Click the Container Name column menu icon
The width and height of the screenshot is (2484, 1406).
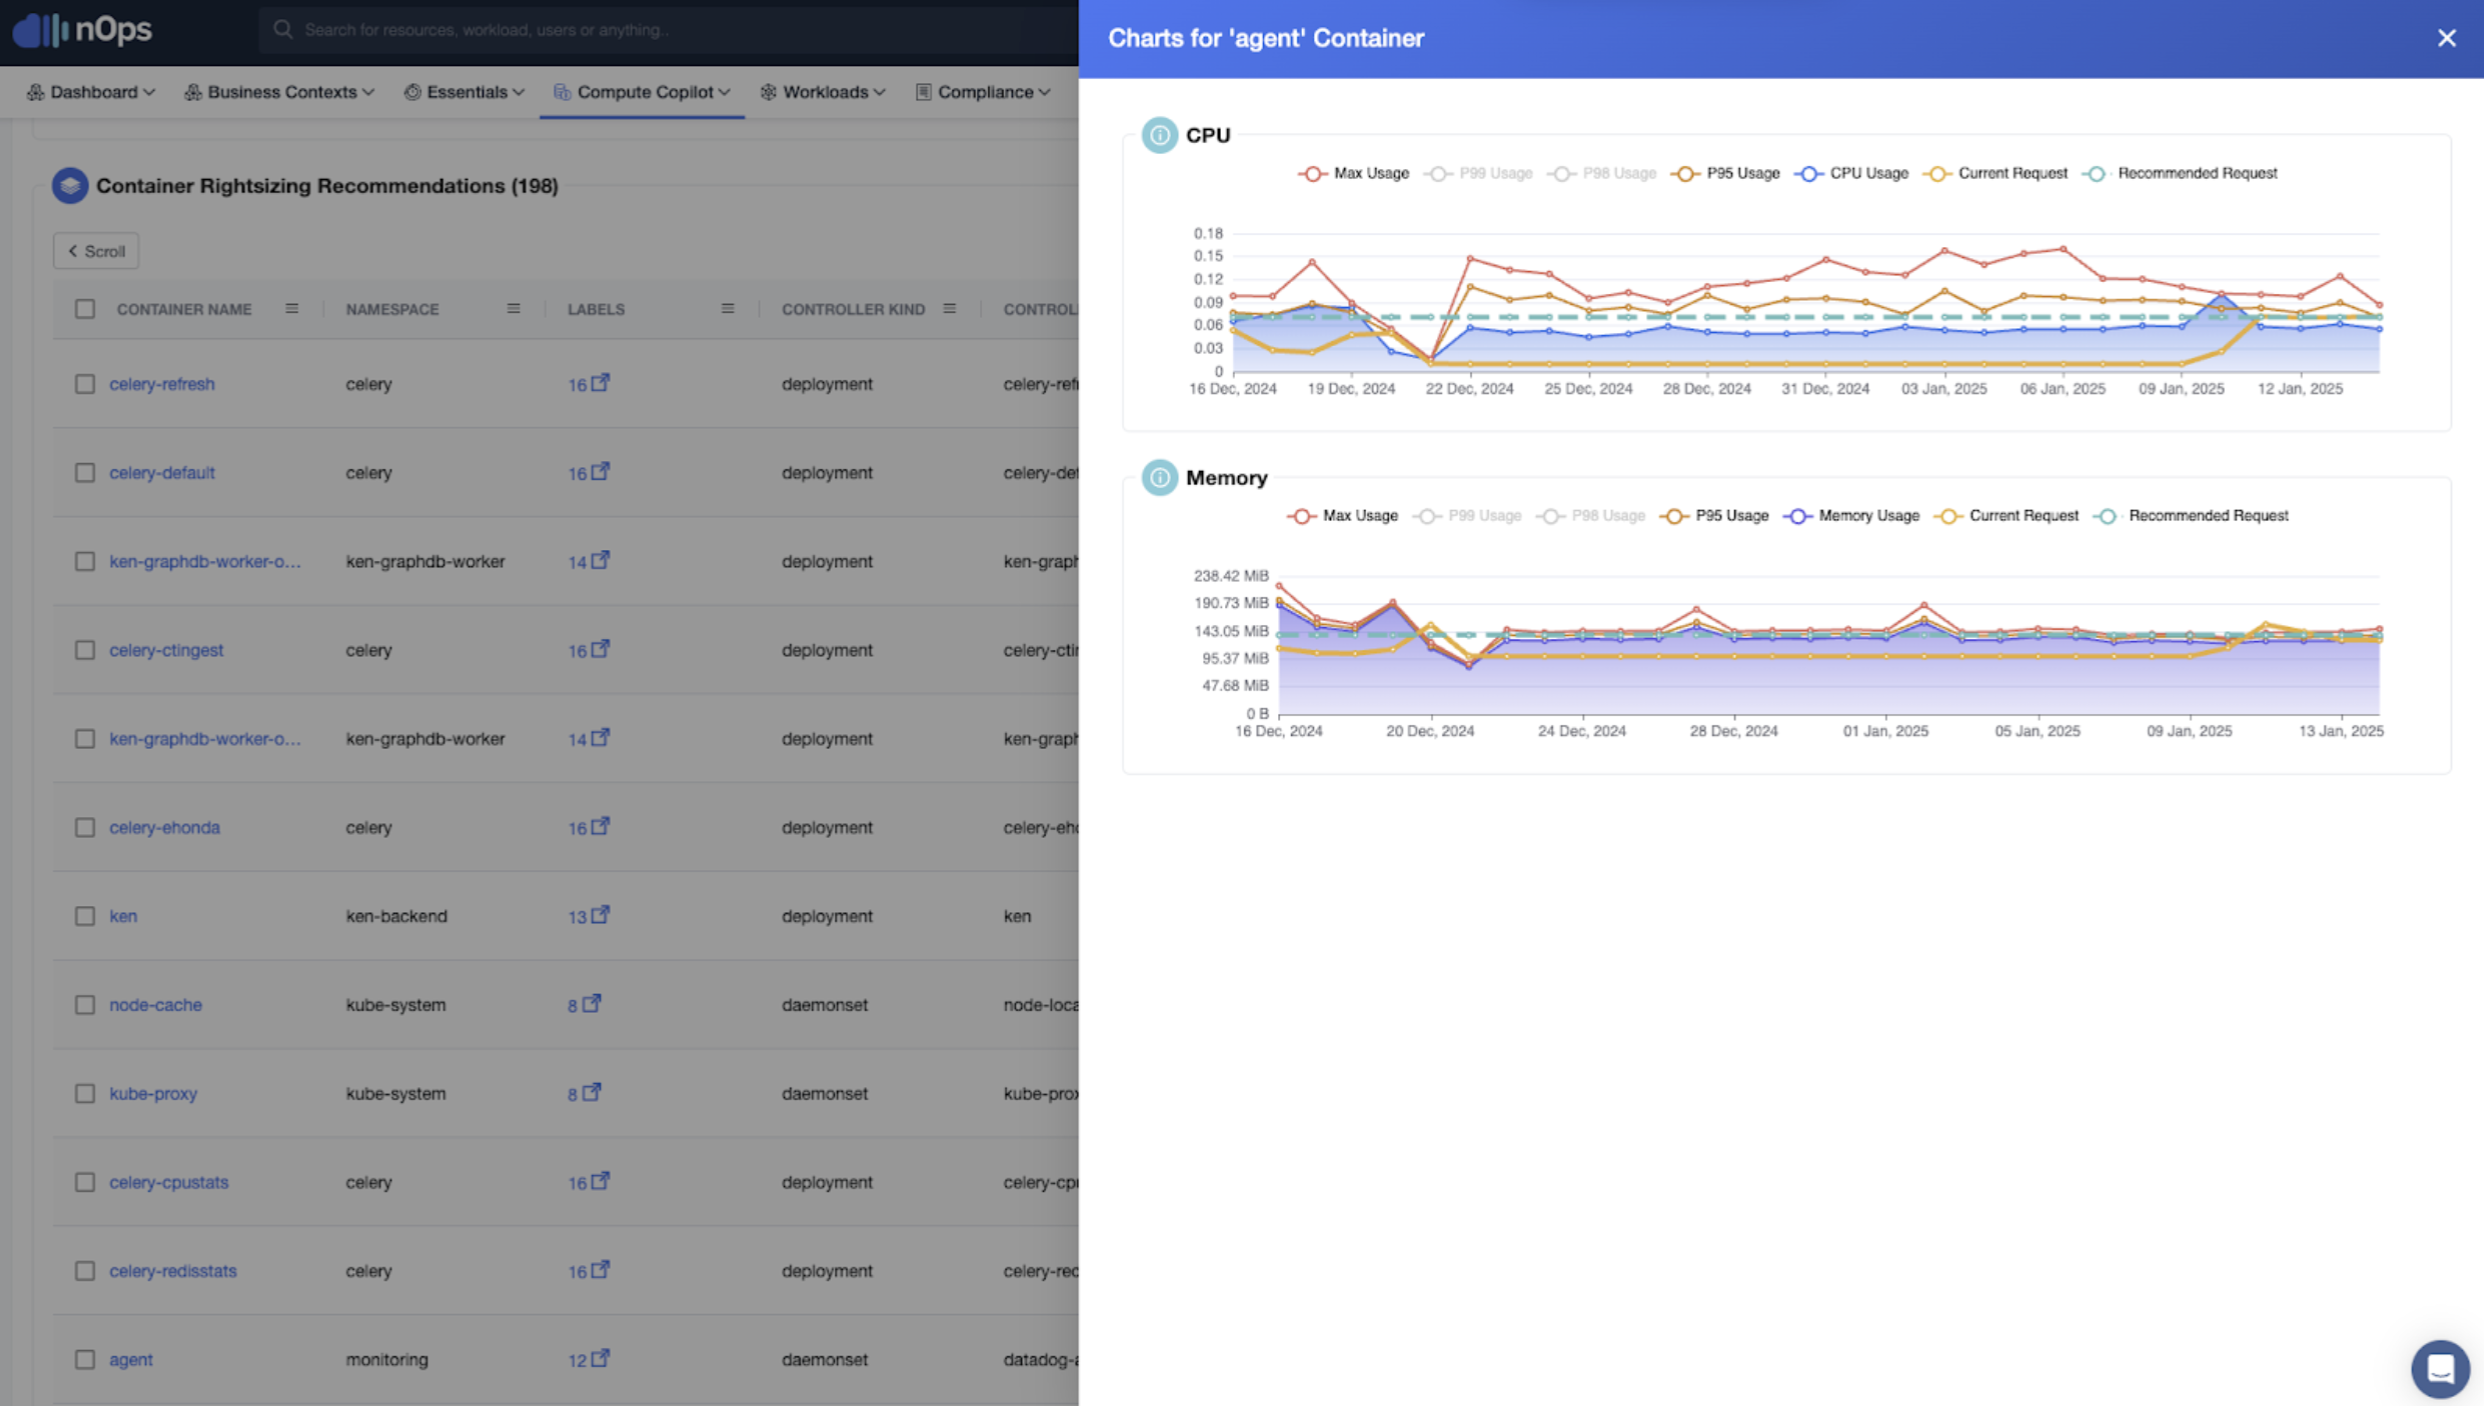[292, 309]
